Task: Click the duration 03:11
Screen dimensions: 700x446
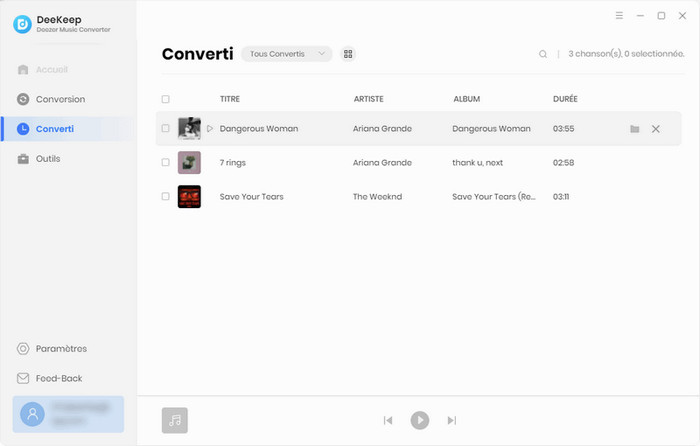Action: click(x=561, y=196)
